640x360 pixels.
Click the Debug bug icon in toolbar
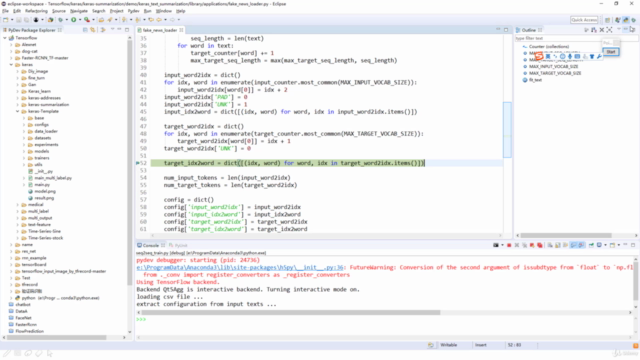[60, 20]
